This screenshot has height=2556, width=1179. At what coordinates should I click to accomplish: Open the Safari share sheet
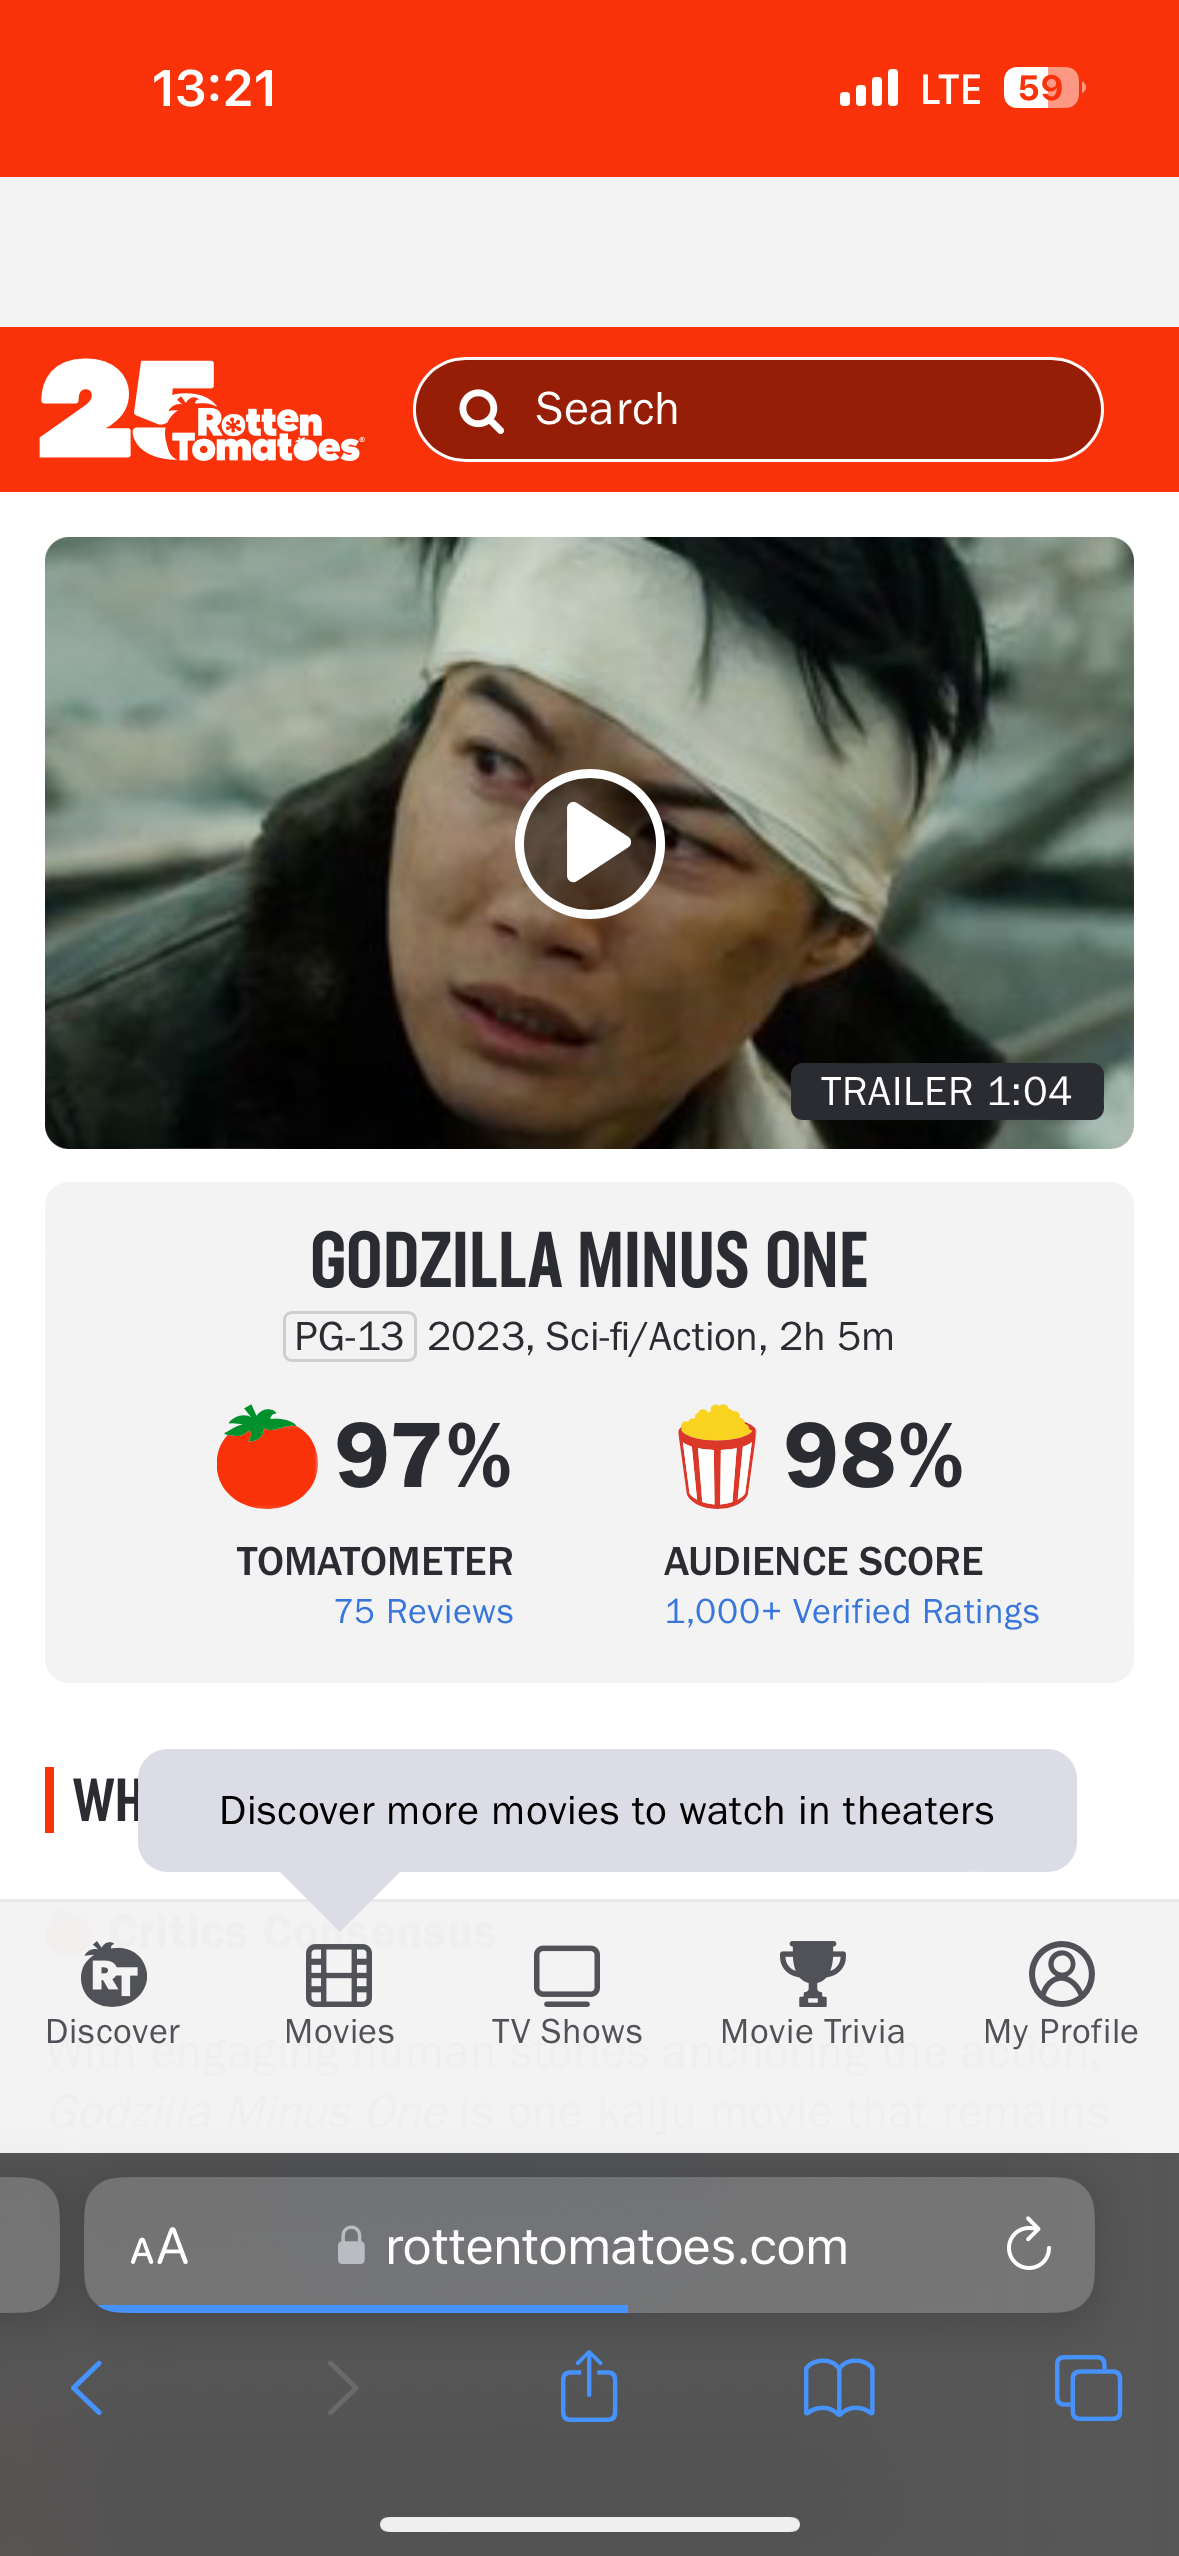[589, 2386]
